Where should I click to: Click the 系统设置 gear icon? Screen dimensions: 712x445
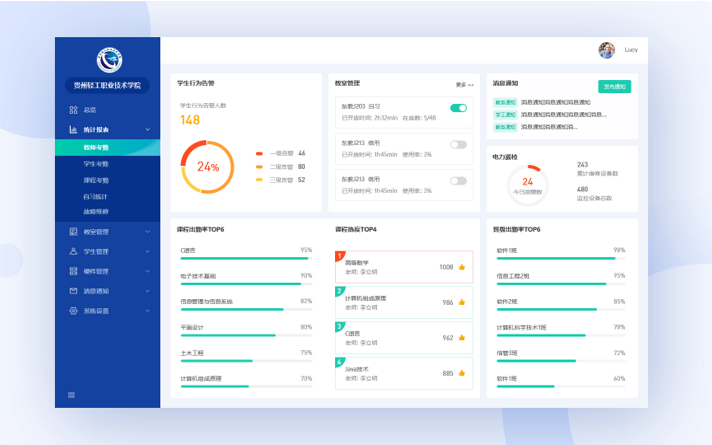pyautogui.click(x=73, y=311)
